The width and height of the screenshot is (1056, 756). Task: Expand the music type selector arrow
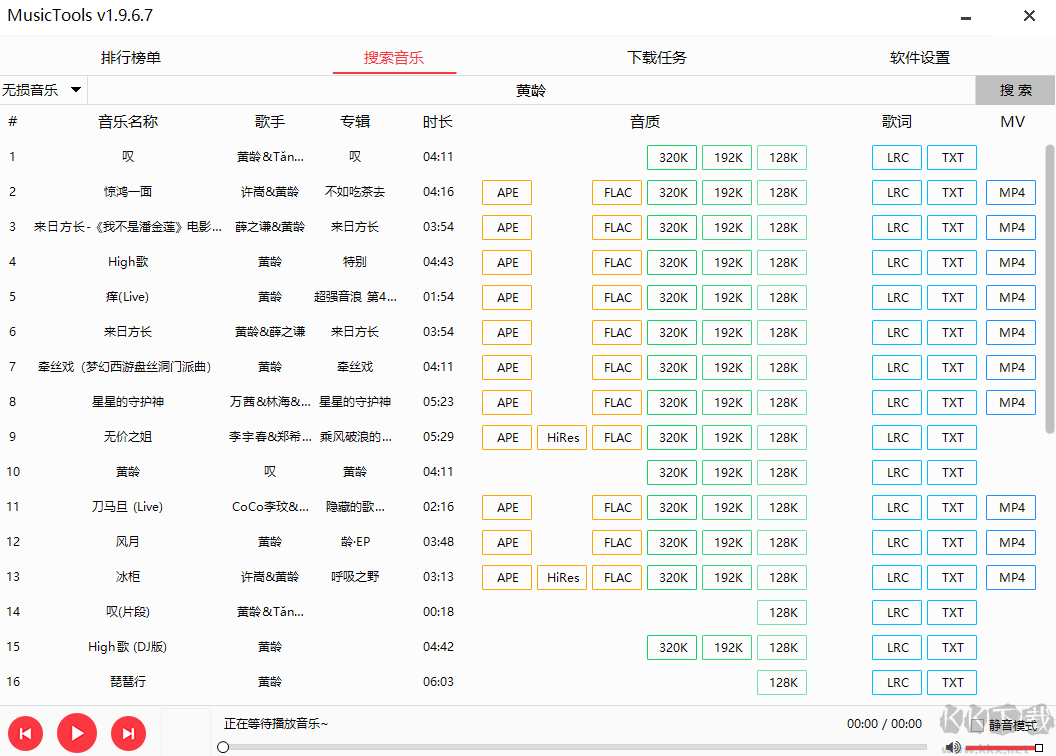[75, 89]
